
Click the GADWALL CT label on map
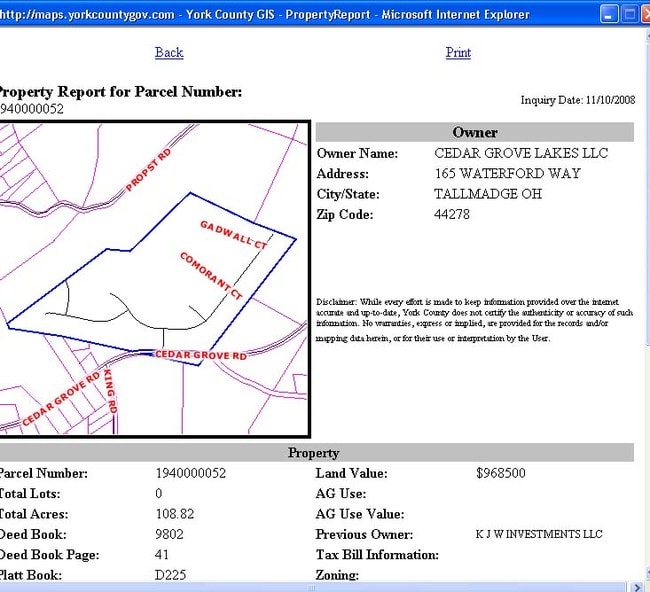234,235
